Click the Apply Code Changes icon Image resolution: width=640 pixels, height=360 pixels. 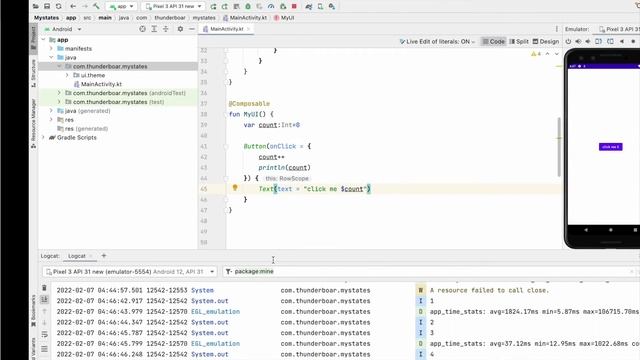236,7
